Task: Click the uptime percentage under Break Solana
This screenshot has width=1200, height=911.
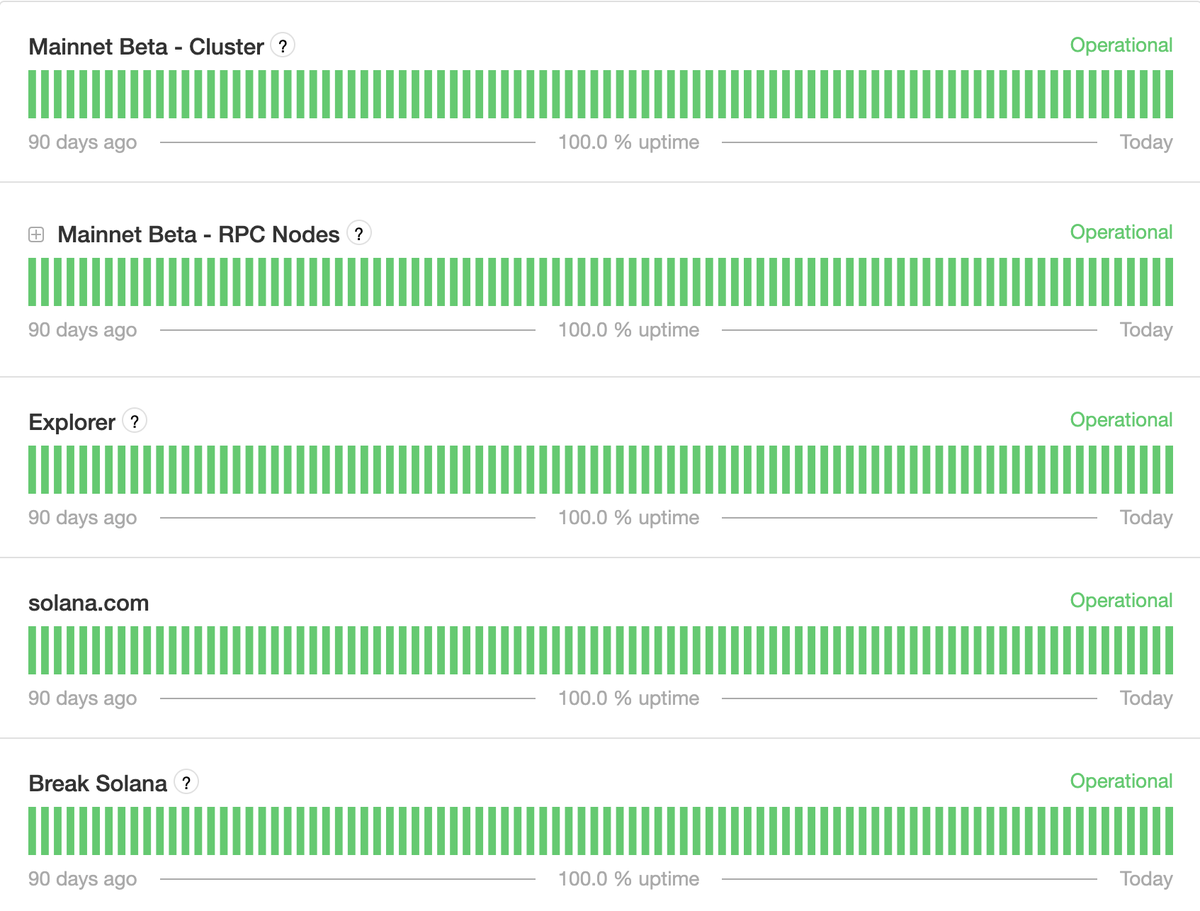Action: click(x=628, y=879)
